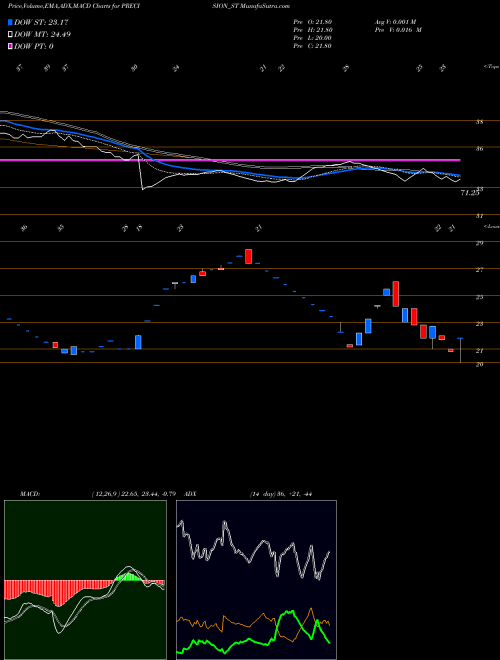Click the 23 price axis label
The height and width of the screenshot is (660, 500).
coord(479,324)
